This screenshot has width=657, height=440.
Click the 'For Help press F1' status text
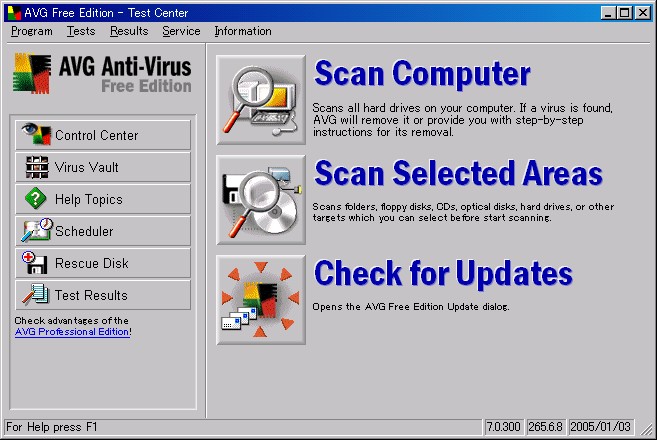(52, 427)
